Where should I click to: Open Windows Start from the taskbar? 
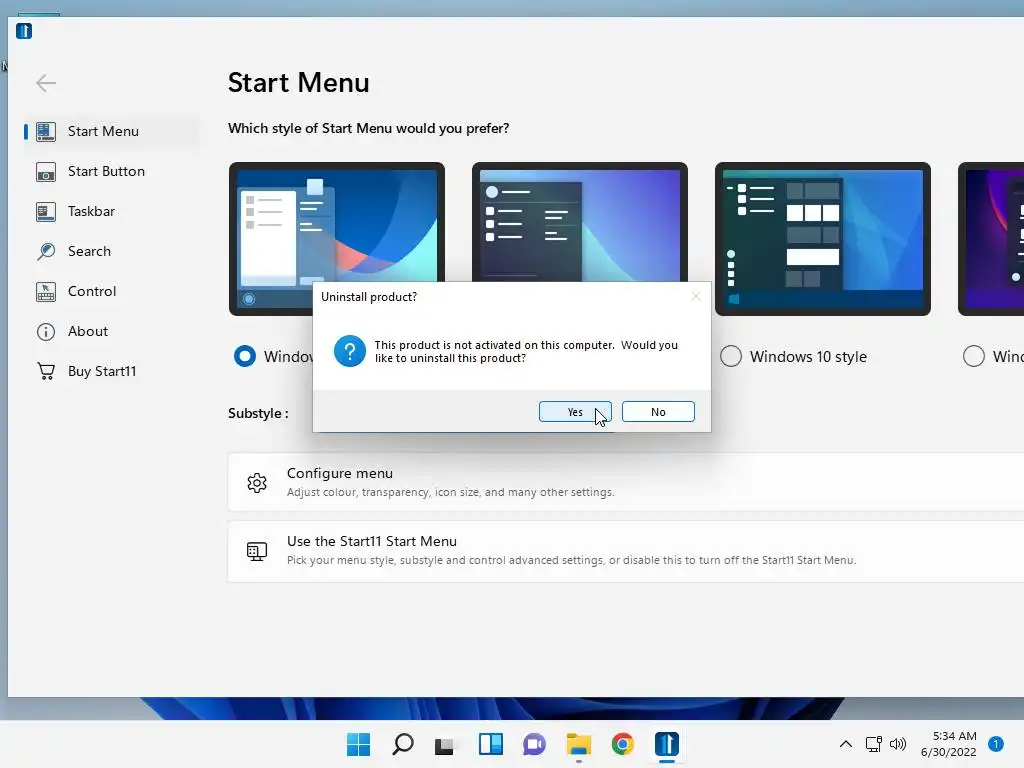[359, 744]
